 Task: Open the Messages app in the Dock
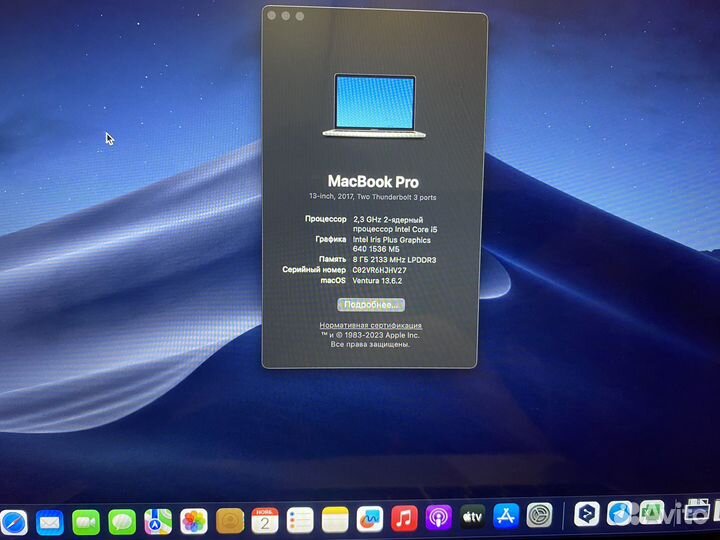[122, 522]
